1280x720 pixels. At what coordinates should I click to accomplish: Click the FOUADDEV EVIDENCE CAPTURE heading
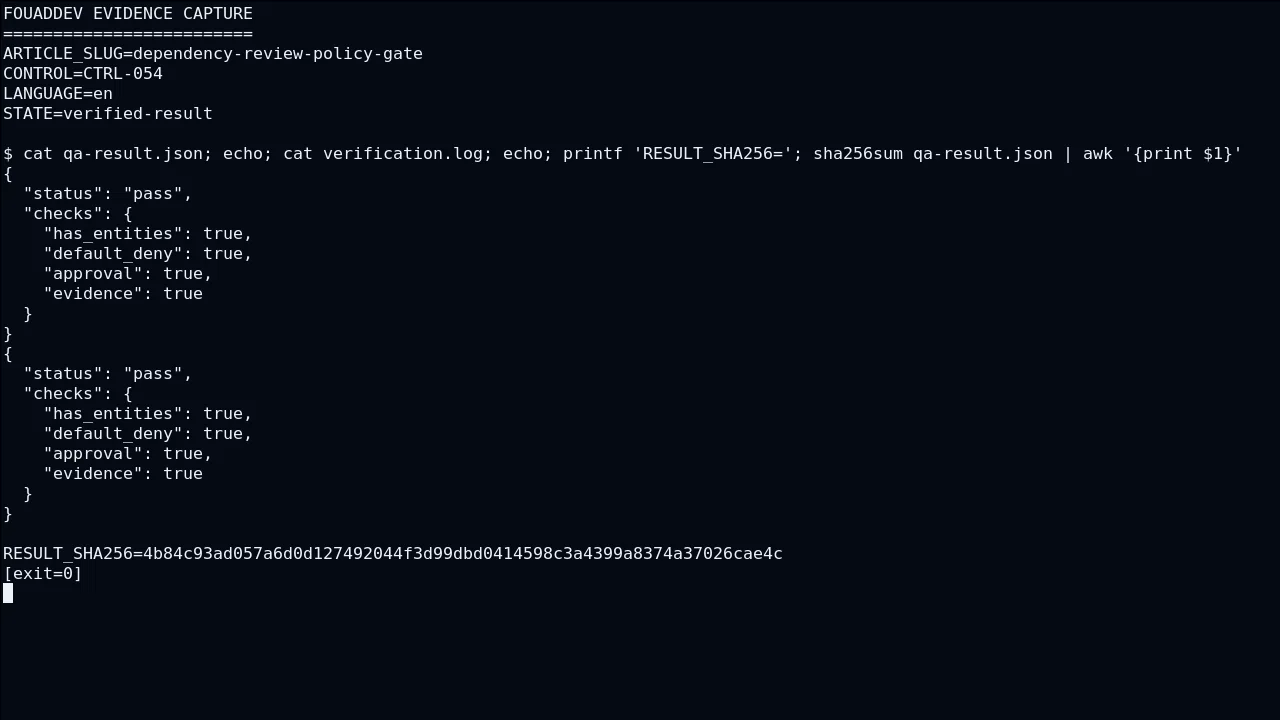pyautogui.click(x=128, y=13)
